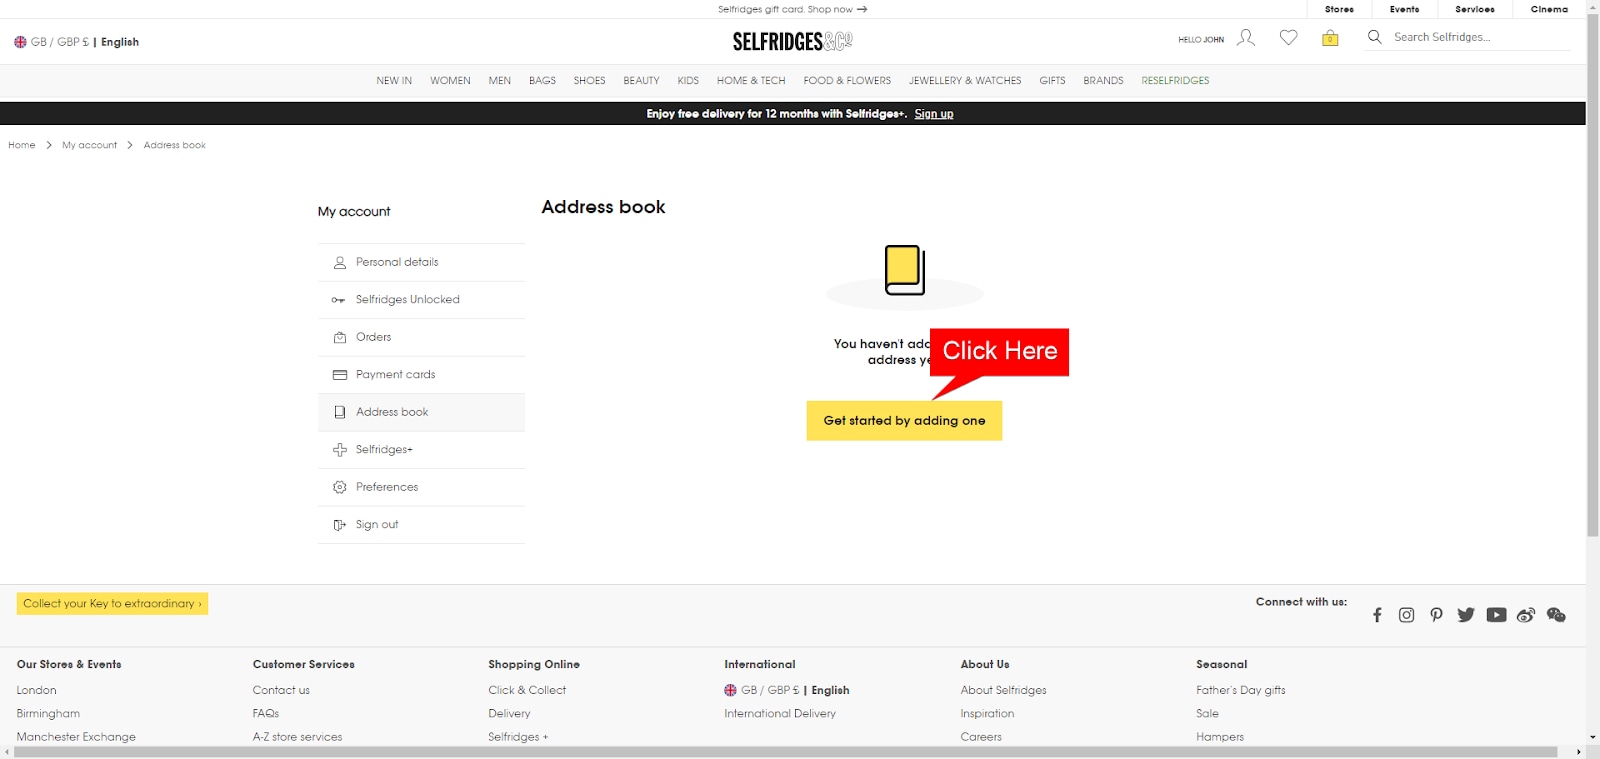Focus the Search Selfridges field
The height and width of the screenshot is (759, 1600).
tap(1480, 37)
